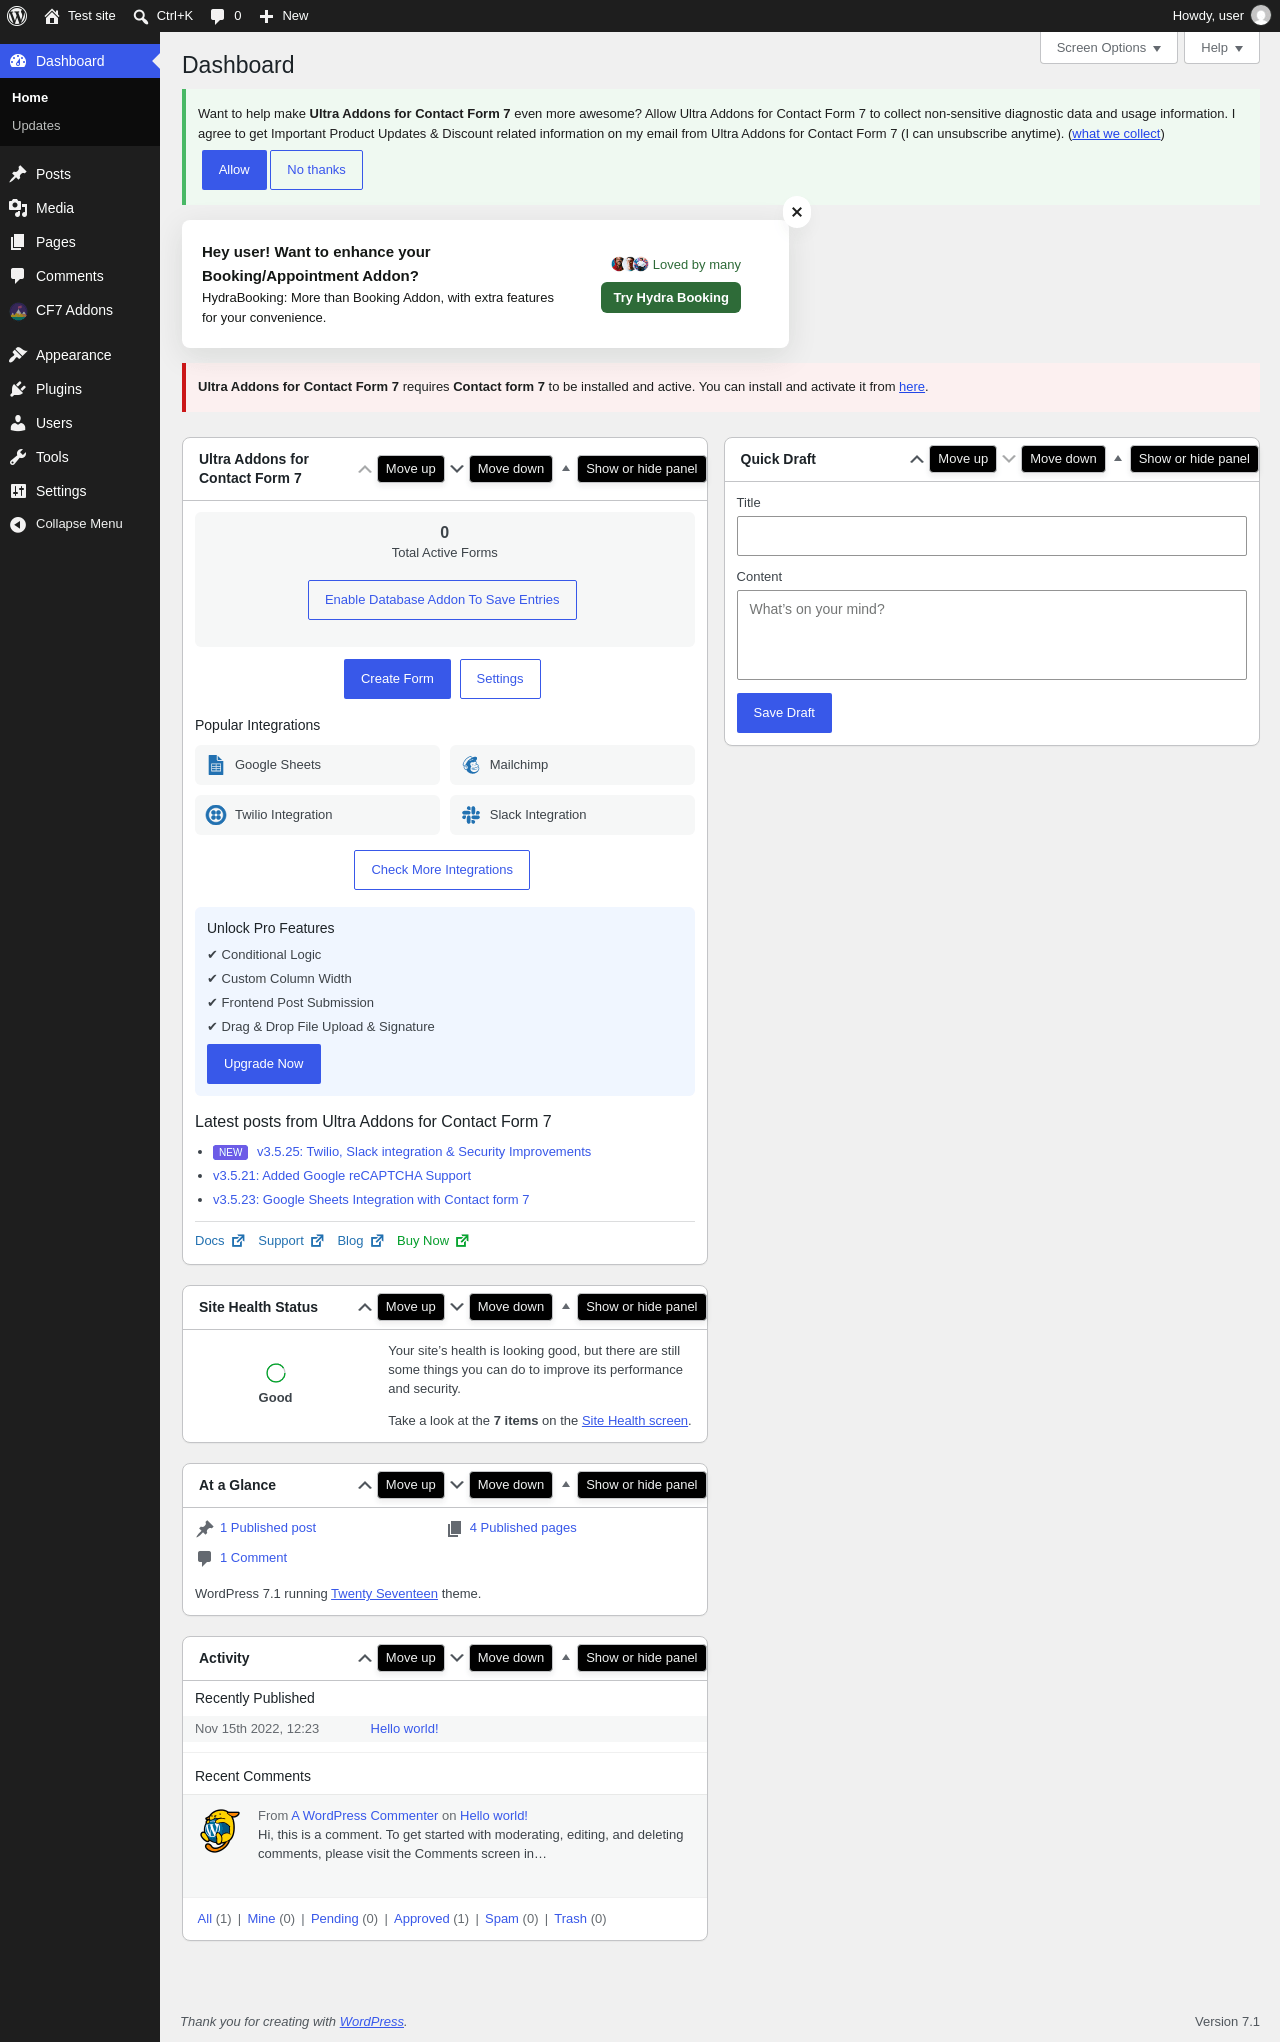Collapse the At a Glance panel
The width and height of the screenshot is (1280, 2042).
pyautogui.click(x=566, y=1485)
